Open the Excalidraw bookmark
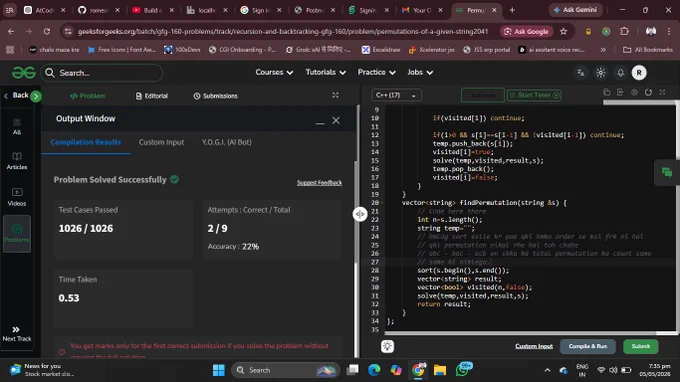 (x=381, y=50)
